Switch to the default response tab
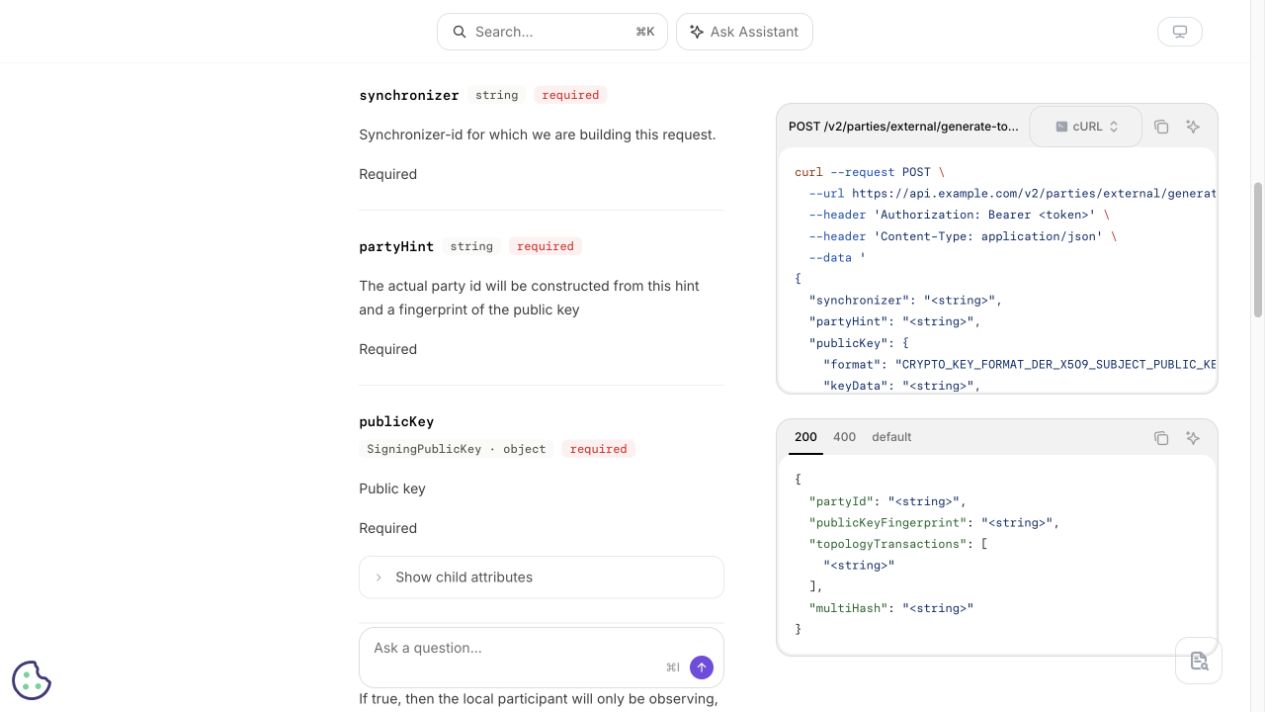Image resolution: width=1265 pixels, height=712 pixels. pyautogui.click(x=891, y=437)
